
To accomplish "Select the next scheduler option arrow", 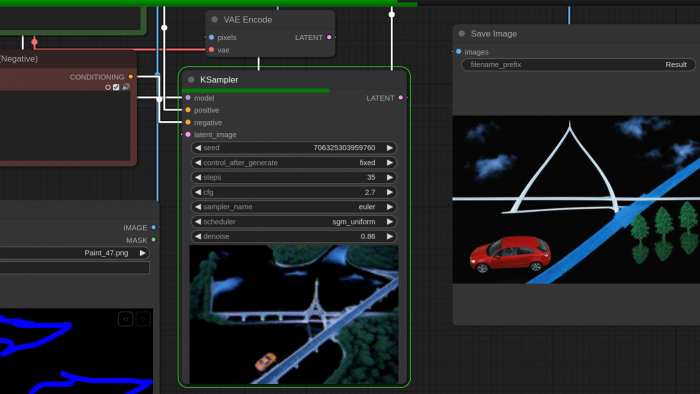I will tap(390, 221).
